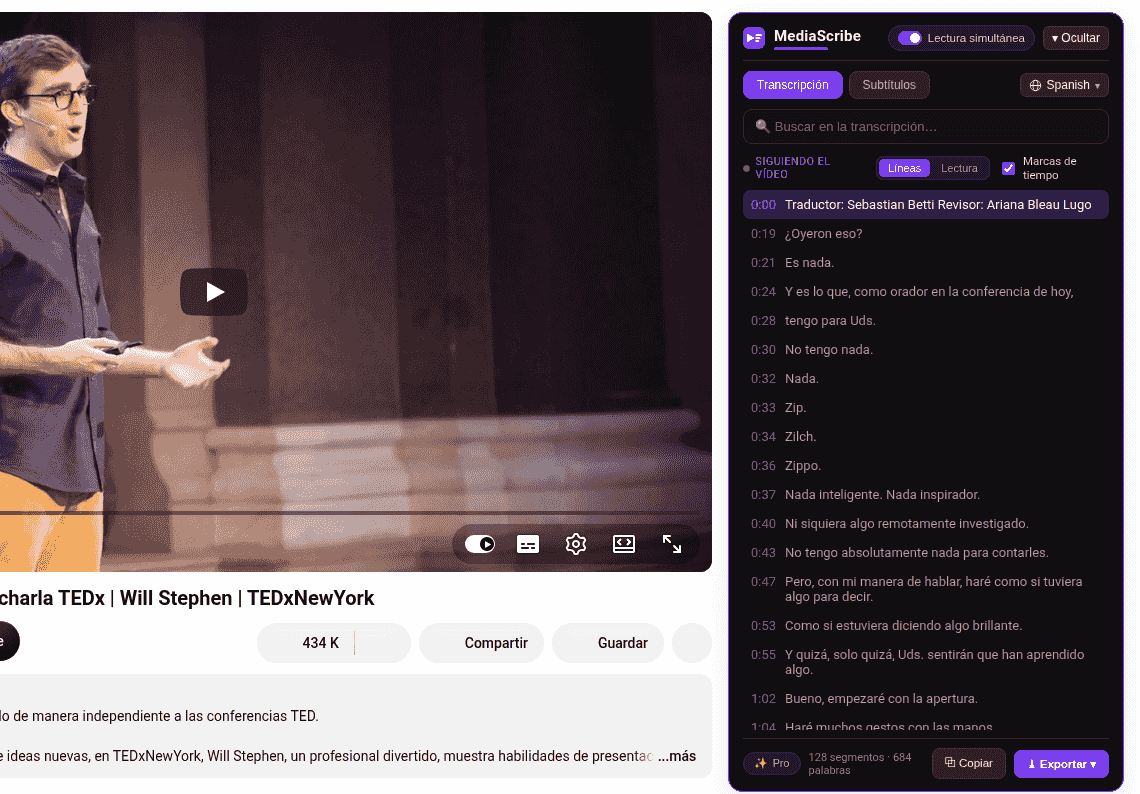Image resolution: width=1140 pixels, height=794 pixels.
Task: Save video with Guardar button
Action: (x=608, y=643)
